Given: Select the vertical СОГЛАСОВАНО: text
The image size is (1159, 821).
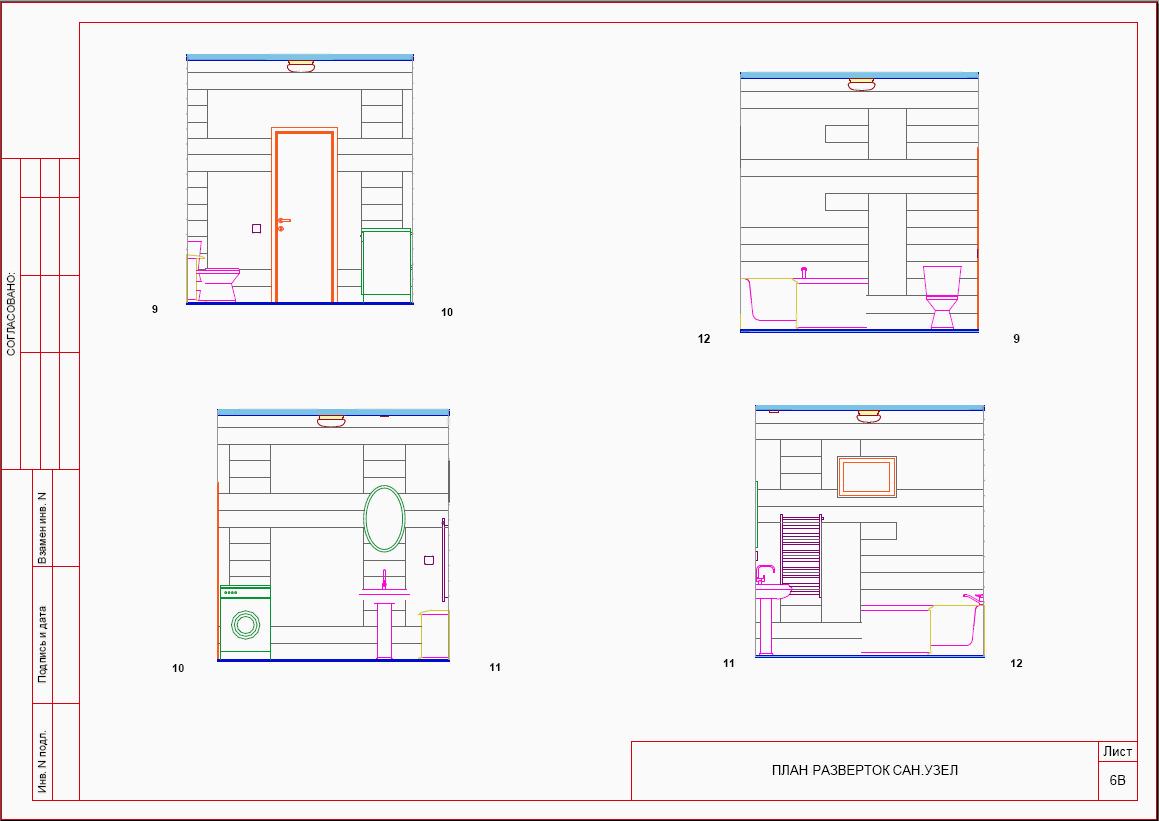Looking at the screenshot, I should [x=11, y=315].
